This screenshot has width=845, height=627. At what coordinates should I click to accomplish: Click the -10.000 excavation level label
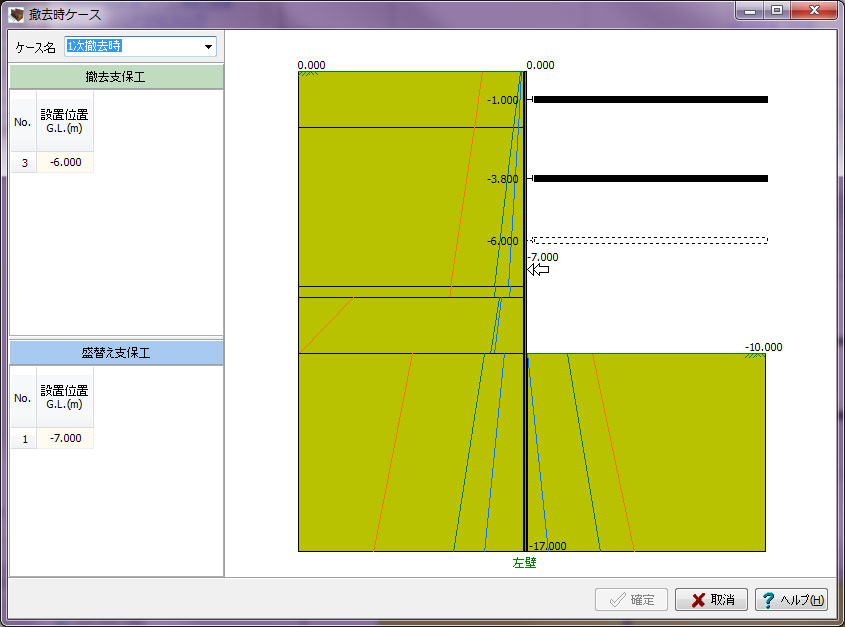[764, 347]
